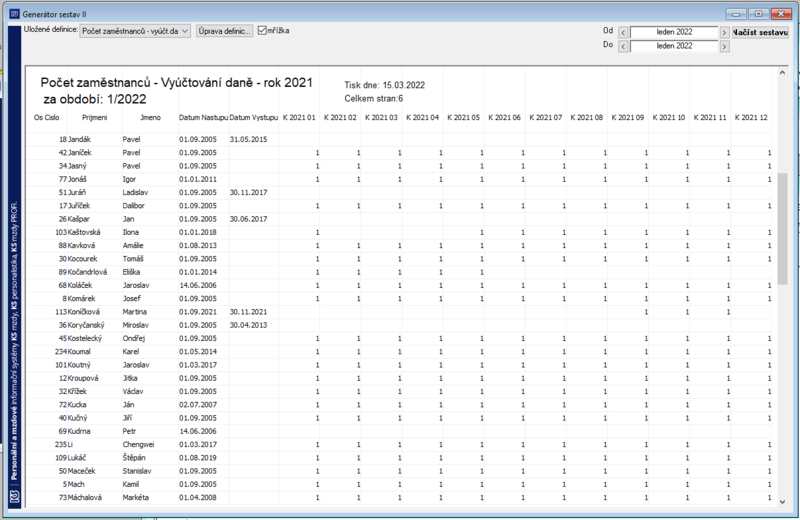Select first name Eliška
Screen dimensions: 800x520
[131, 272]
